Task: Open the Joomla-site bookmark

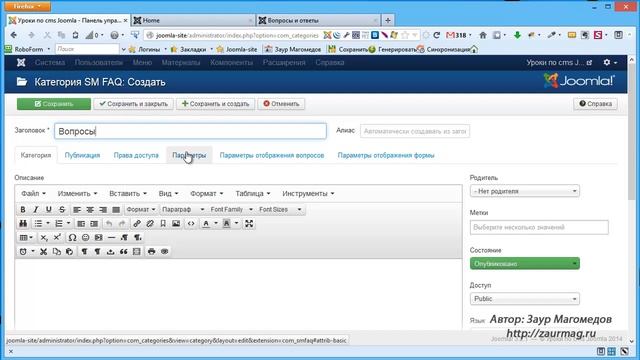Action: coord(237,49)
